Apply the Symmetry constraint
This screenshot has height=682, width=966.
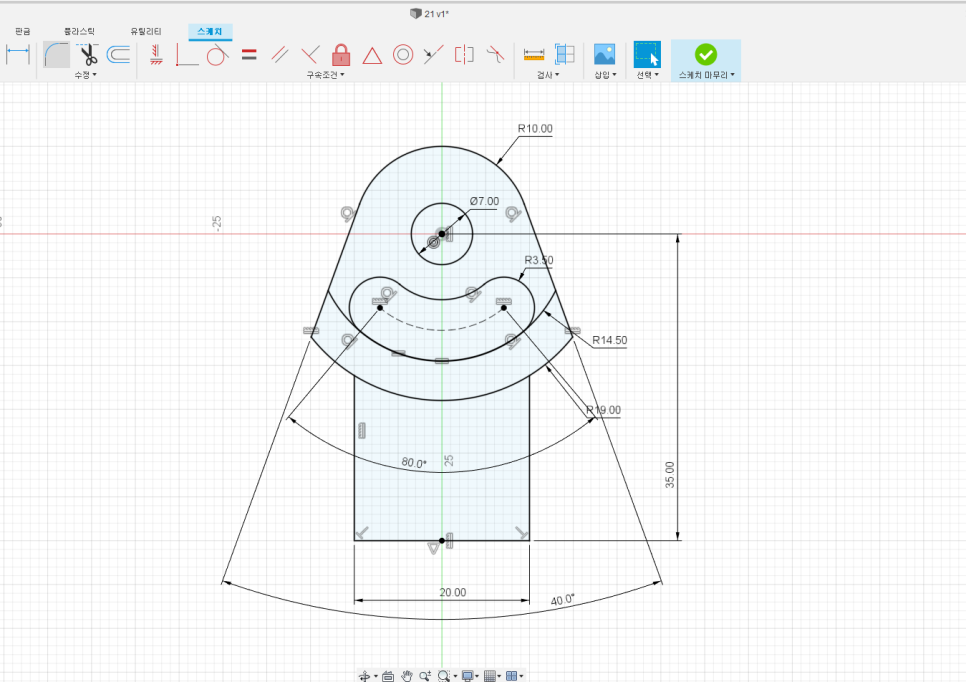pos(465,55)
